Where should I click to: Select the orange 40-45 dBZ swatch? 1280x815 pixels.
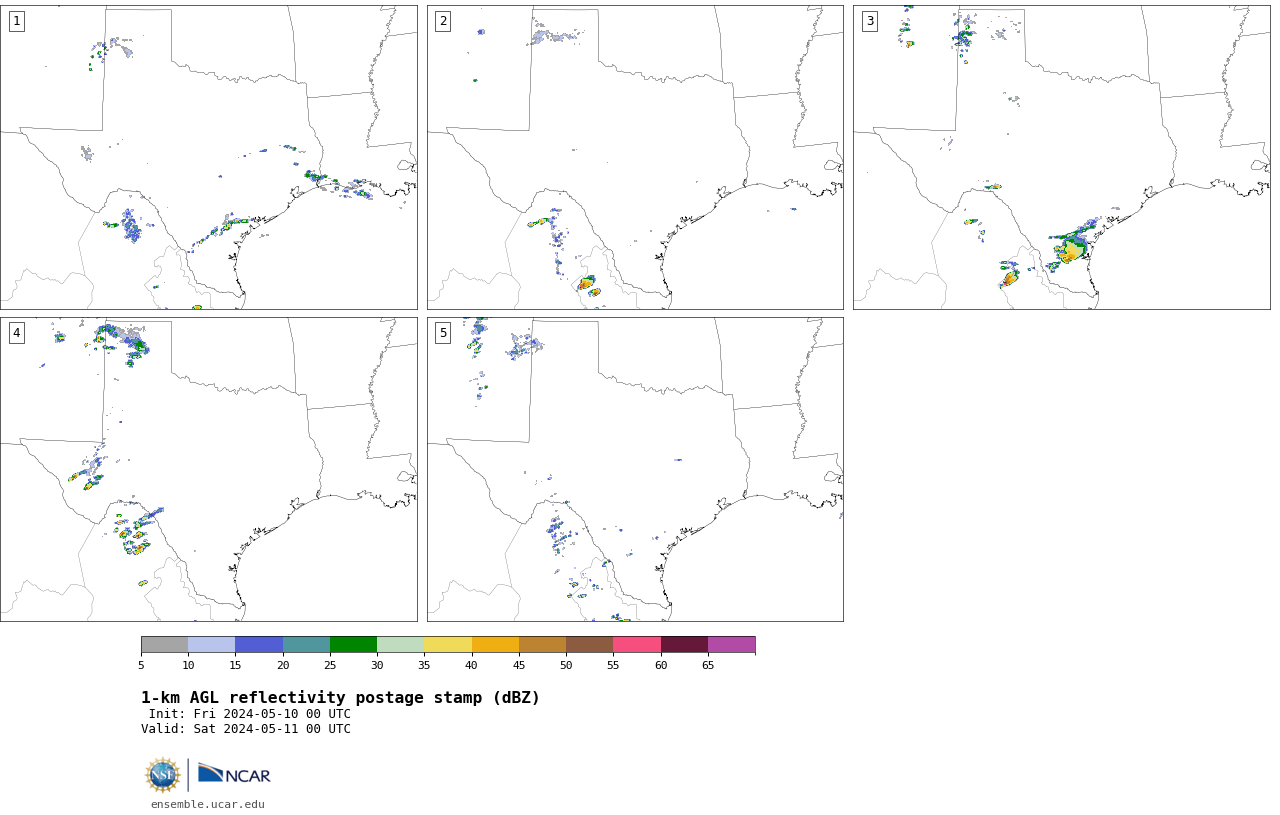pyautogui.click(x=495, y=644)
